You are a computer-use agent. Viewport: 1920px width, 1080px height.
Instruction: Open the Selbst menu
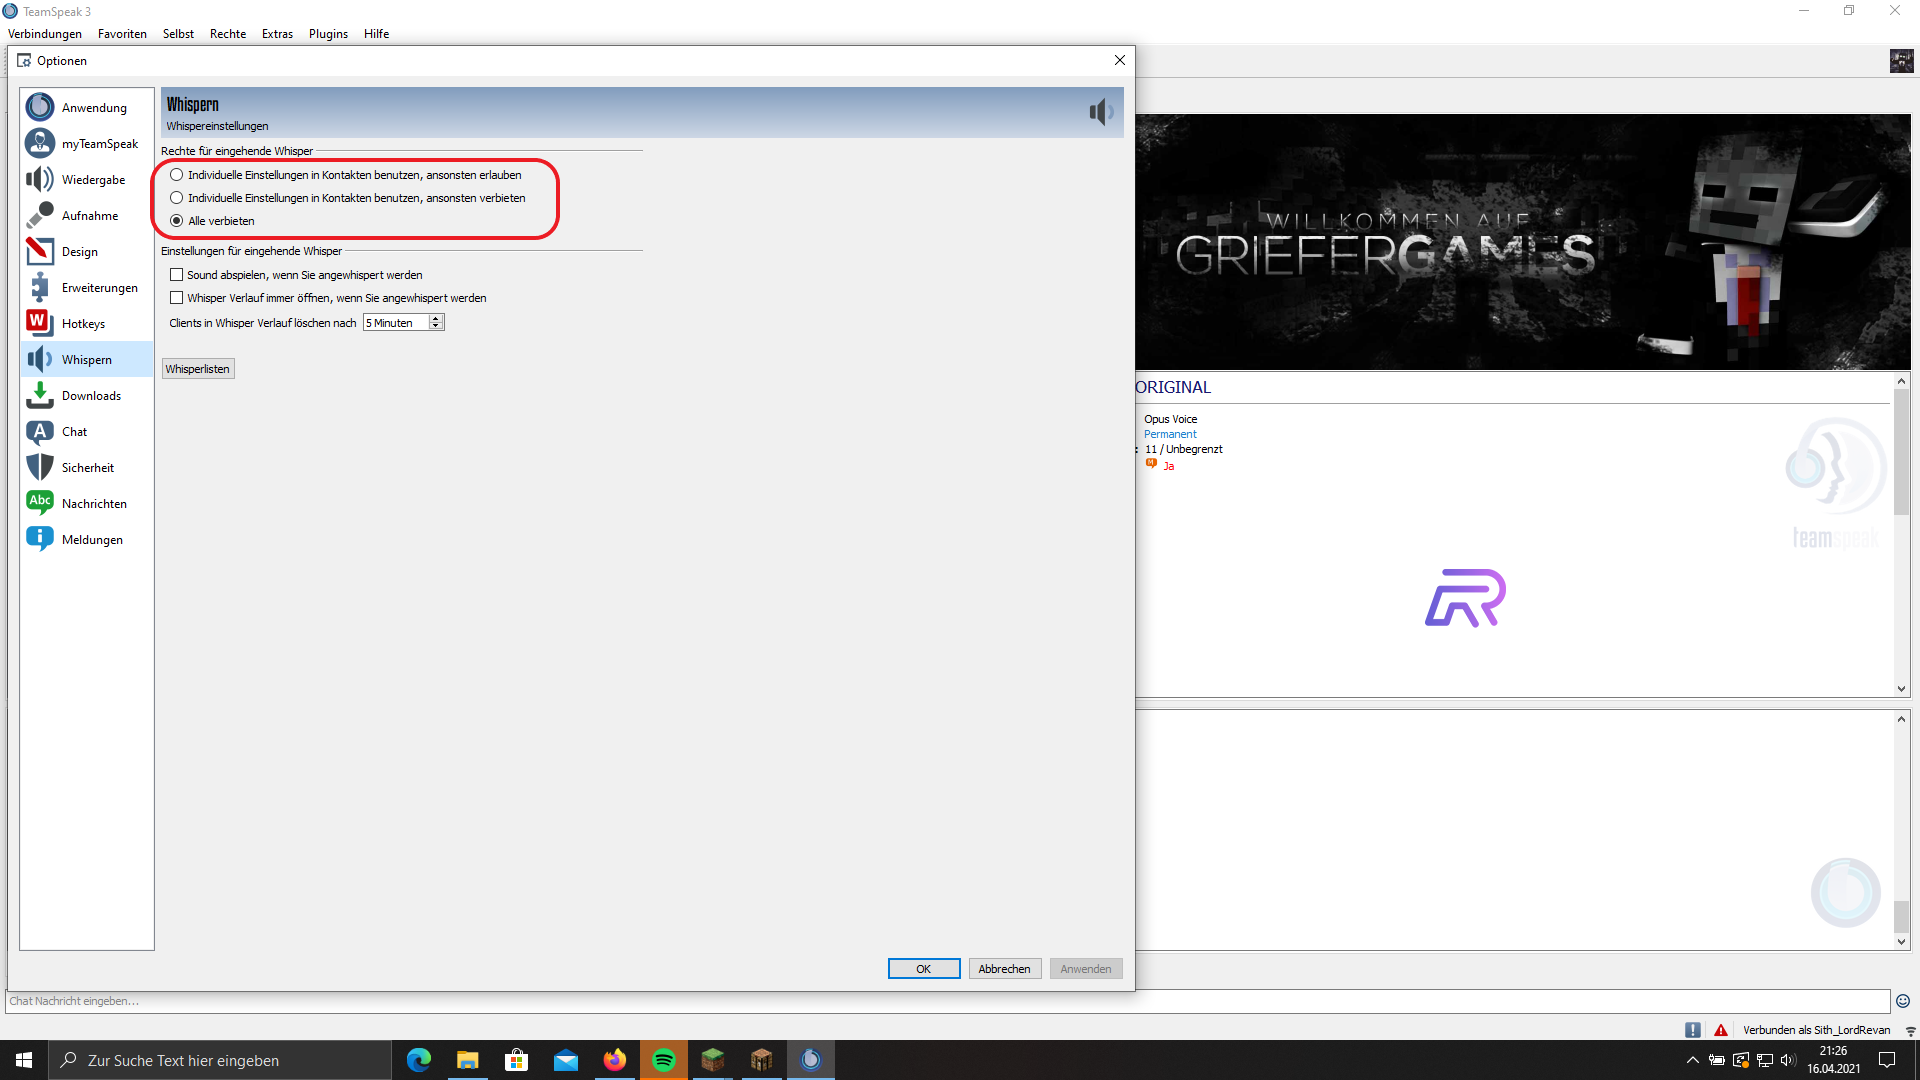click(x=178, y=34)
